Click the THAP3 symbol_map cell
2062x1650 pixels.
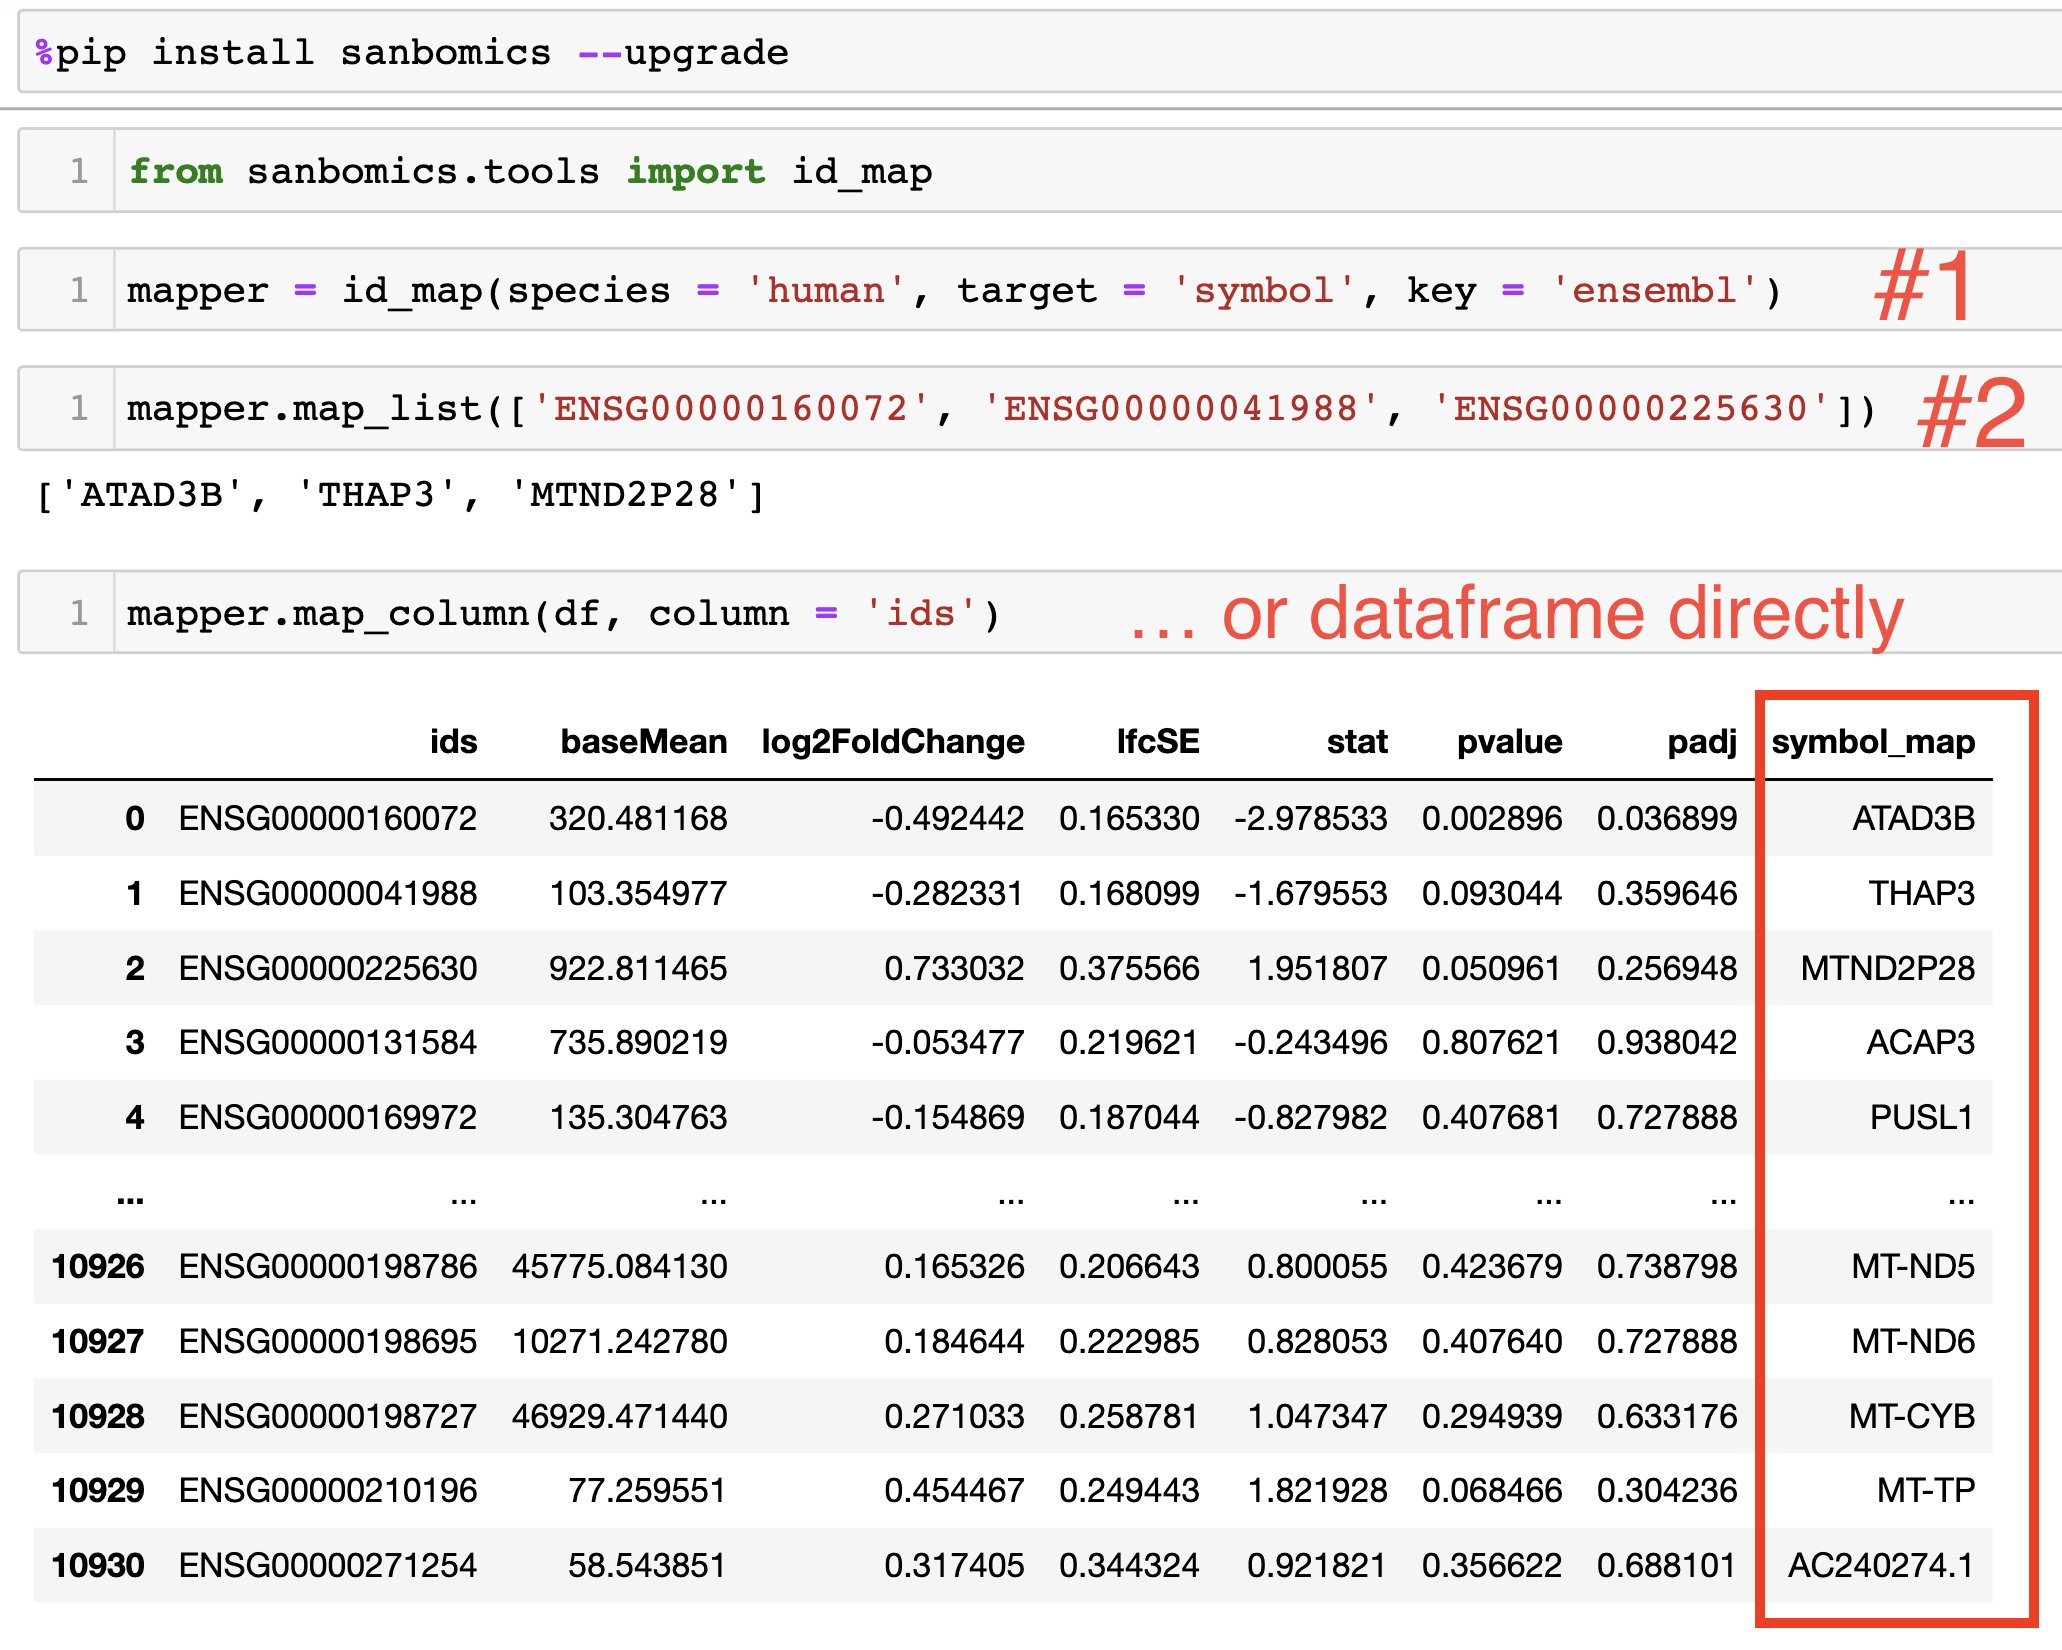pos(1921,893)
